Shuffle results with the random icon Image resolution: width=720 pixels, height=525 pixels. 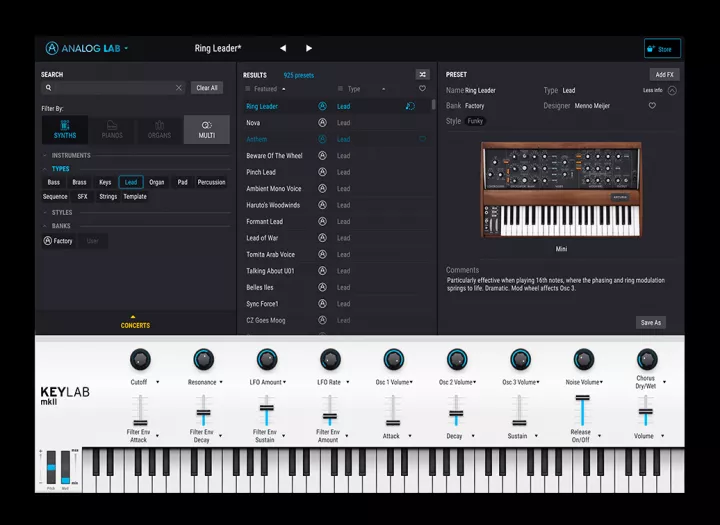click(x=422, y=74)
